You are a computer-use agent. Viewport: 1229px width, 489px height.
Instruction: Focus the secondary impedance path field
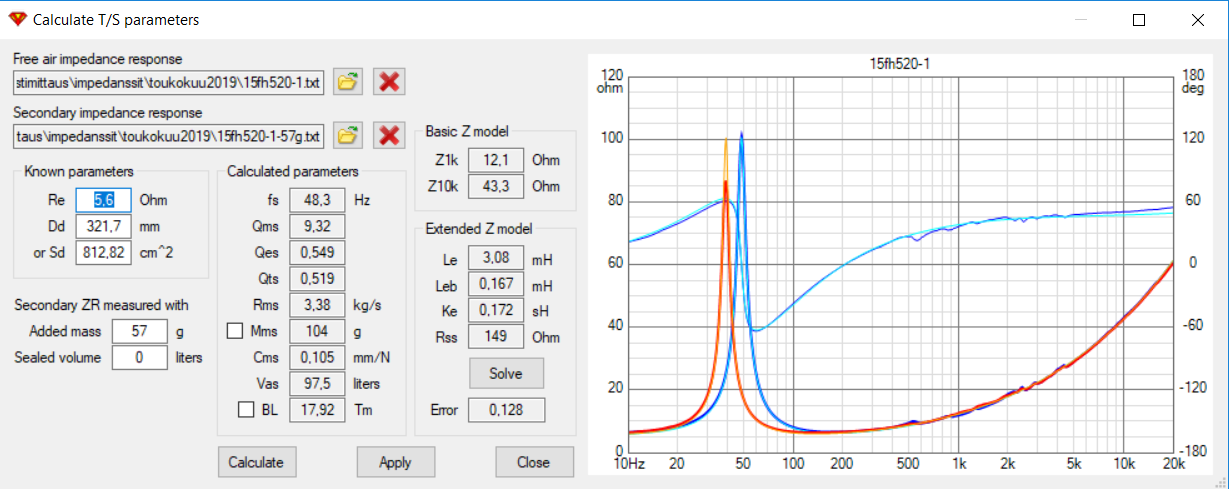click(170, 135)
